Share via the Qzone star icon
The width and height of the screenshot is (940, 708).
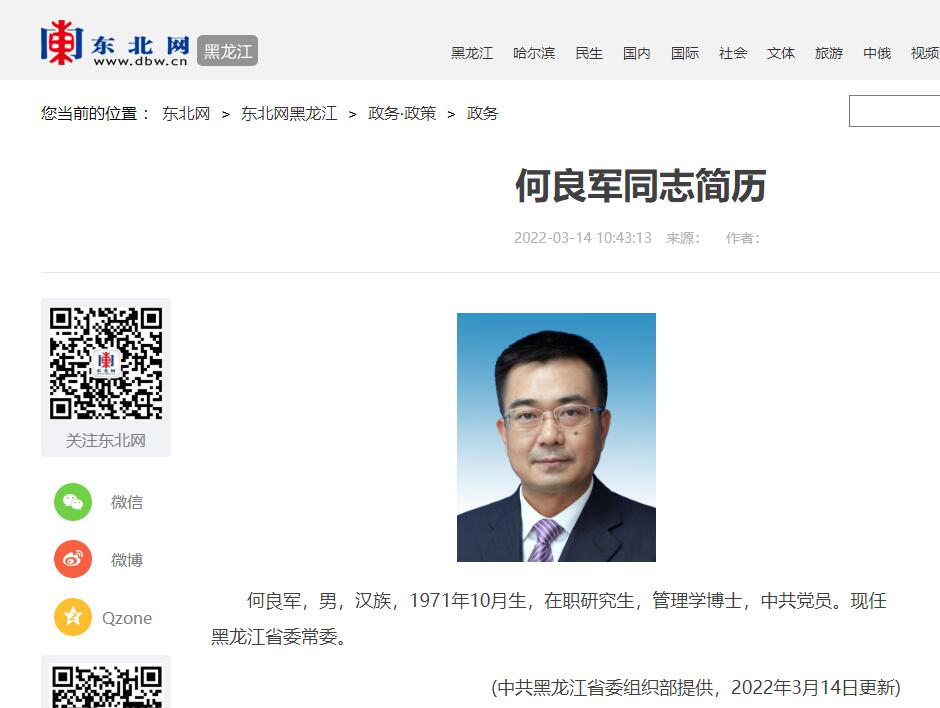(73, 617)
